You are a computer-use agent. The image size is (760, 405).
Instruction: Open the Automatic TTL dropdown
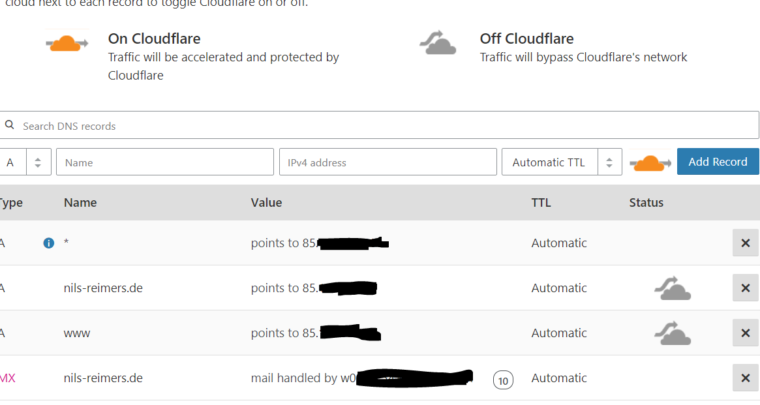(x=562, y=162)
